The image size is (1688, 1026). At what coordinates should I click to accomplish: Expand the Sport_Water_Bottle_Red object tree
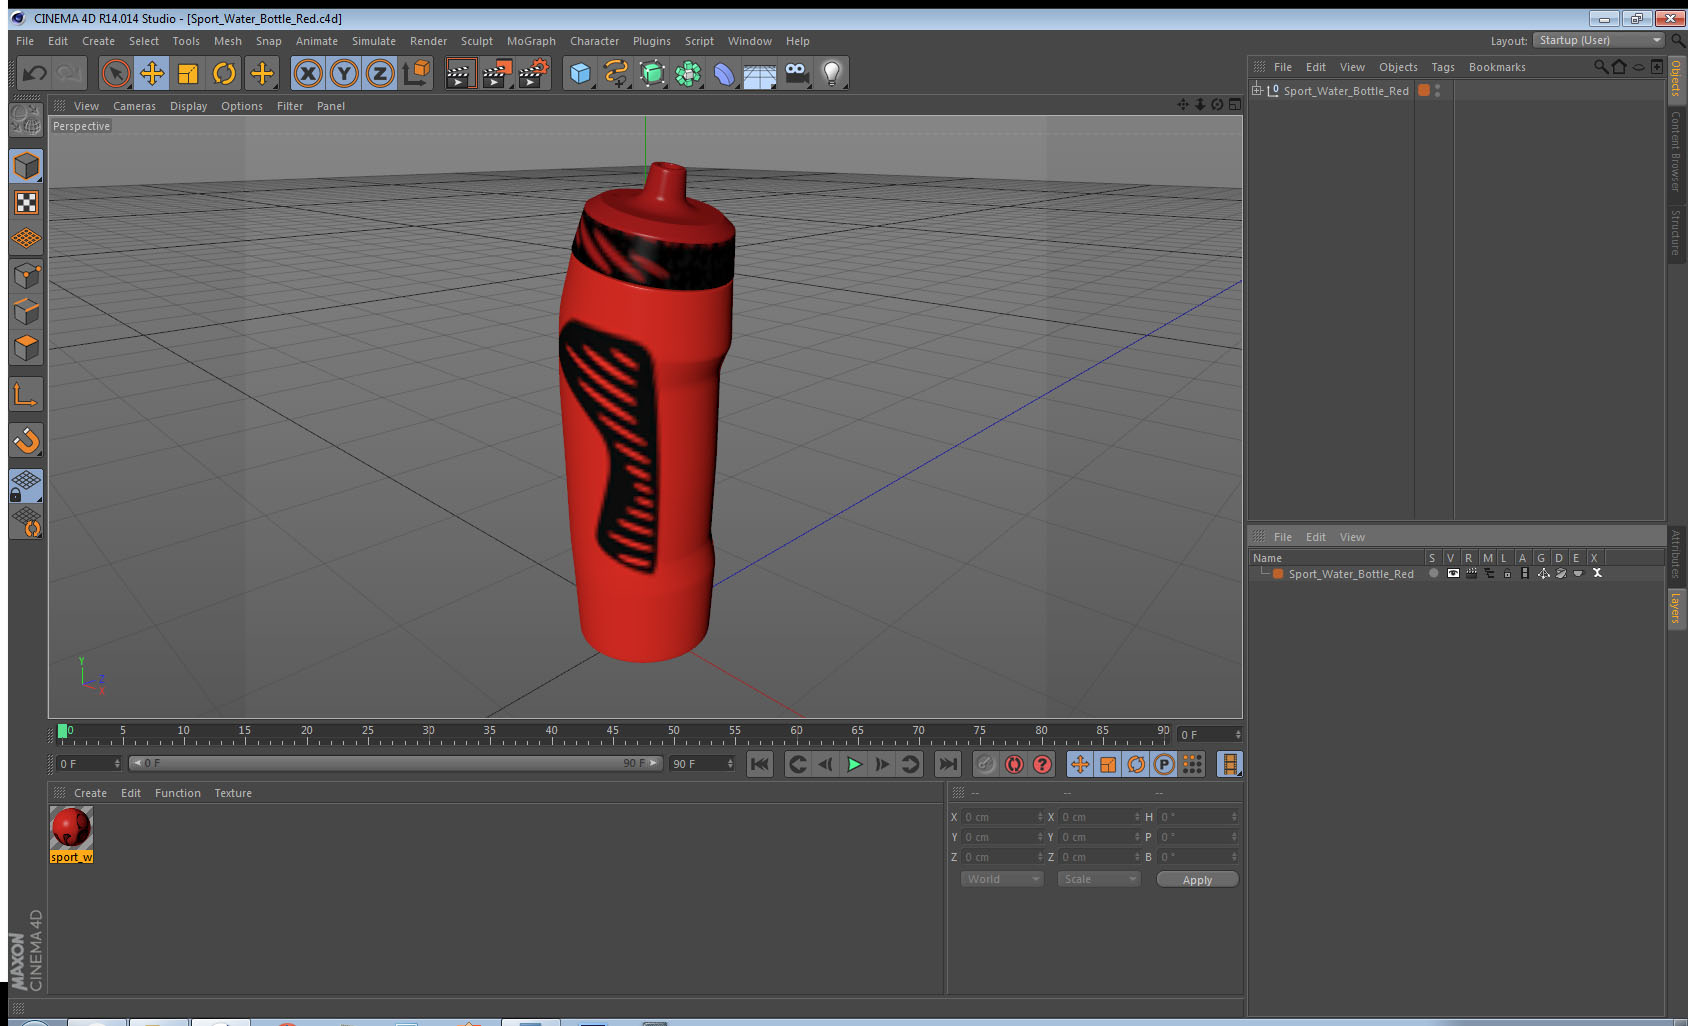click(1257, 90)
